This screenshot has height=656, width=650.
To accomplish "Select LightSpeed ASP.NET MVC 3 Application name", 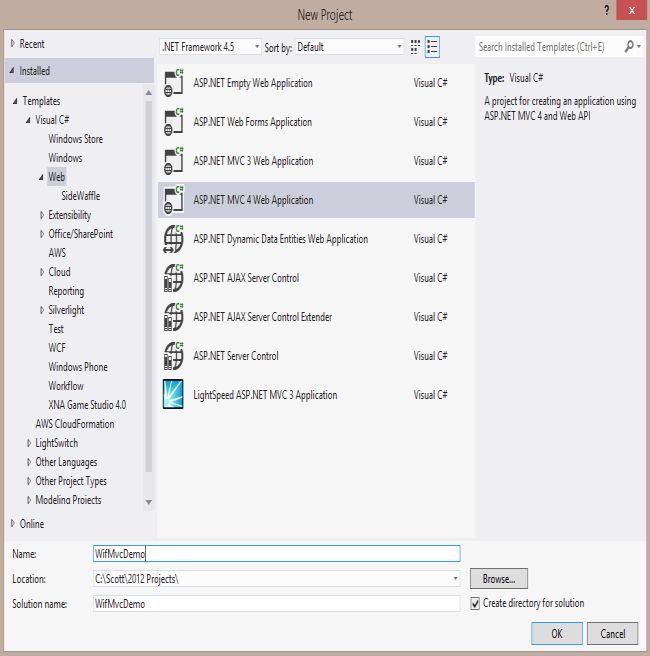I will coord(265,395).
